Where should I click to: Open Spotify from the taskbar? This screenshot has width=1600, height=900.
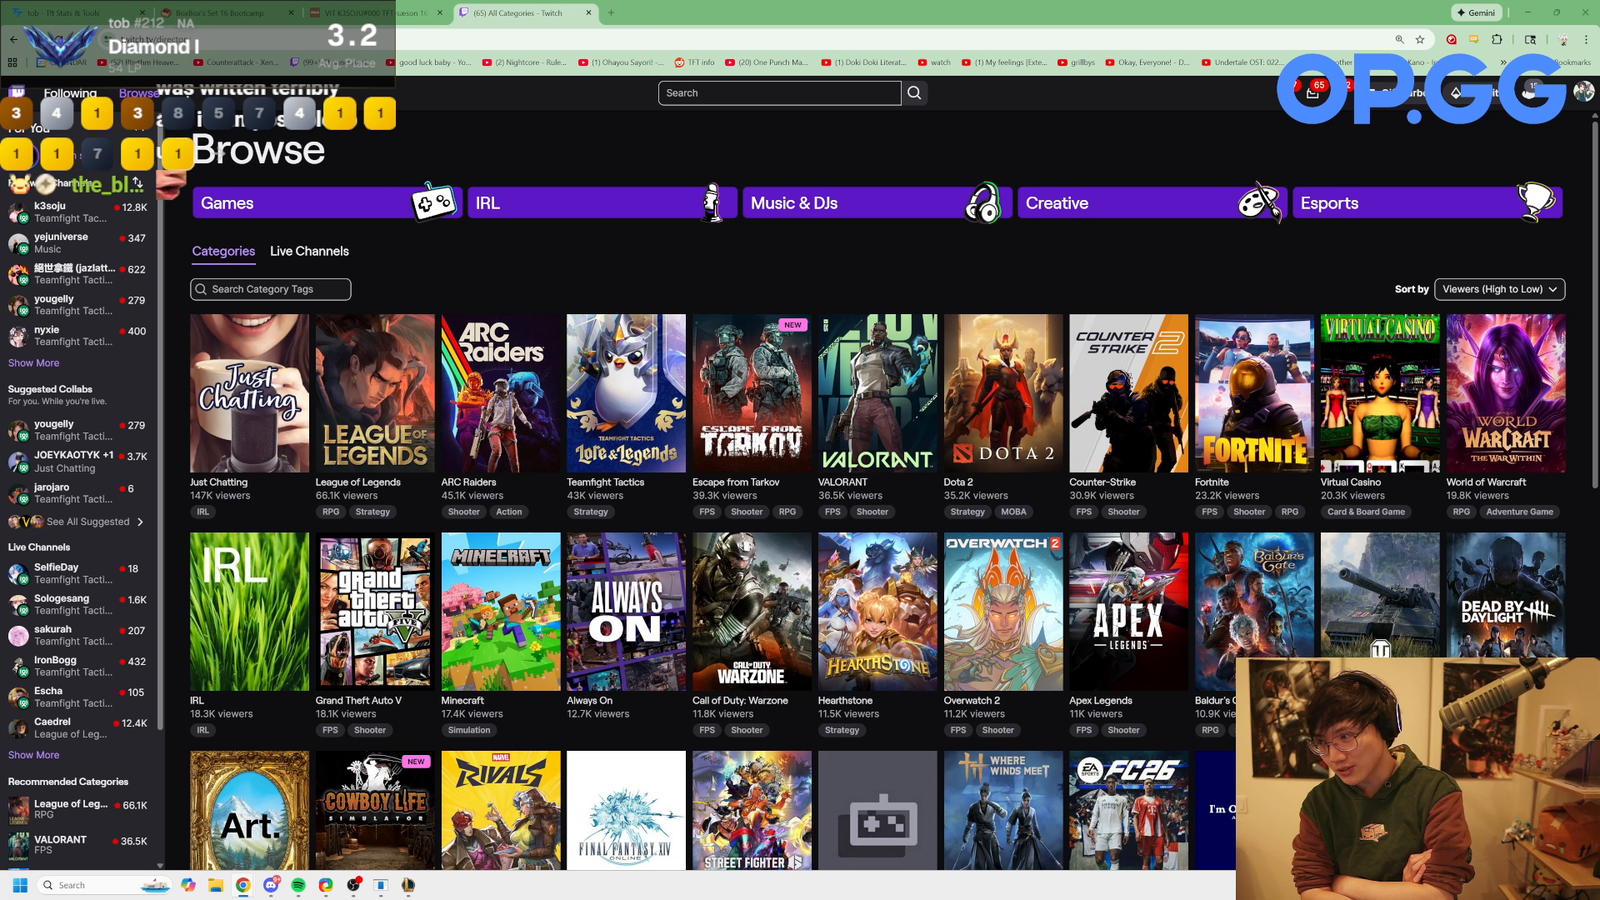[x=298, y=885]
